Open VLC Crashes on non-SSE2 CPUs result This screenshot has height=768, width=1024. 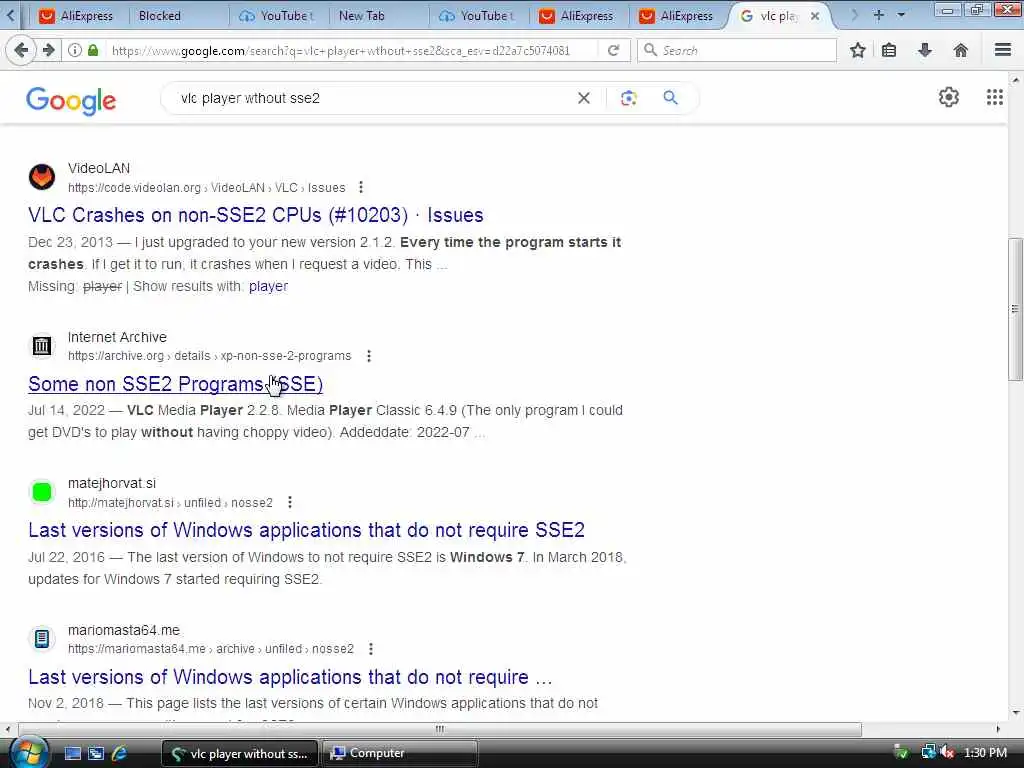(256, 215)
